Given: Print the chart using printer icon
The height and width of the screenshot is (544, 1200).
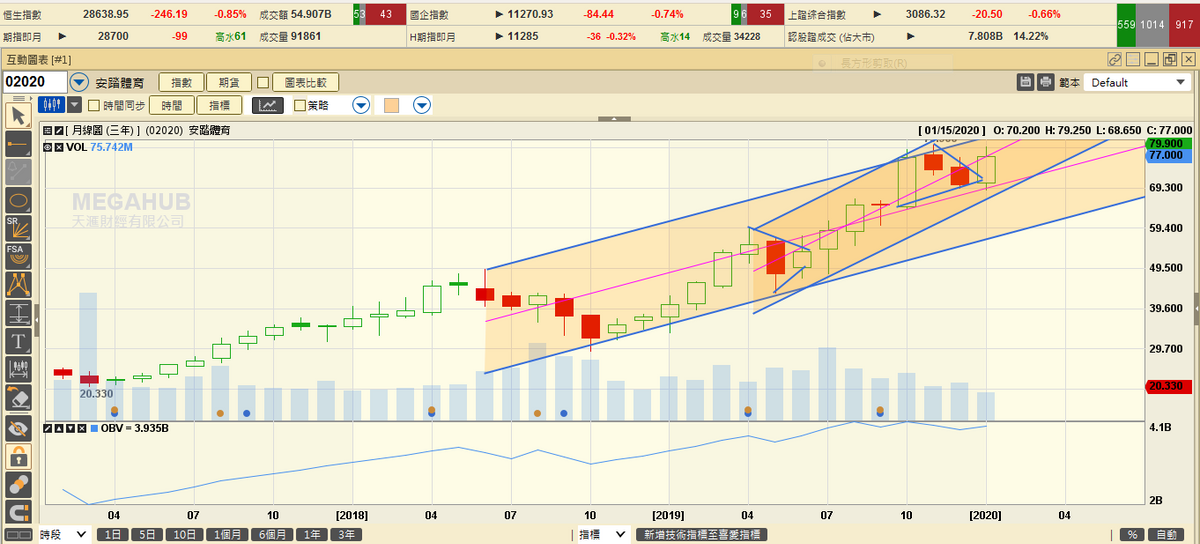Looking at the screenshot, I should pos(1045,82).
